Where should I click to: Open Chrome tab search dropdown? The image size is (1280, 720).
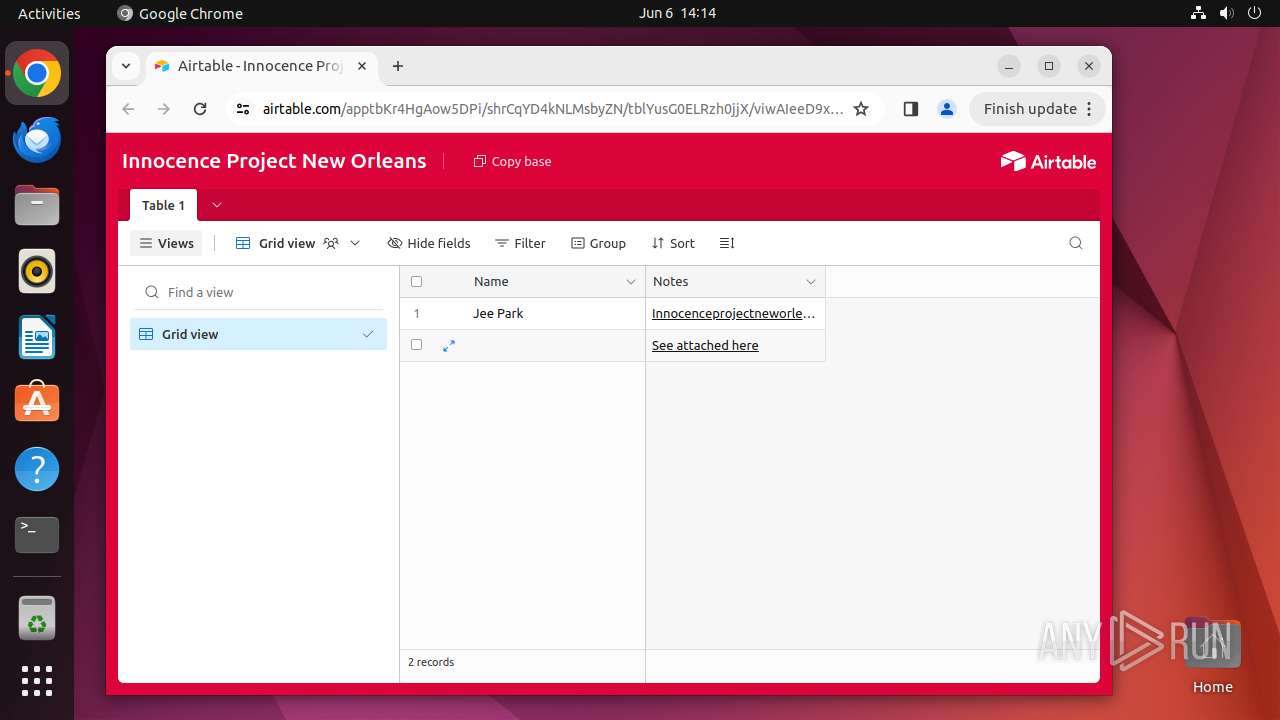coord(126,66)
